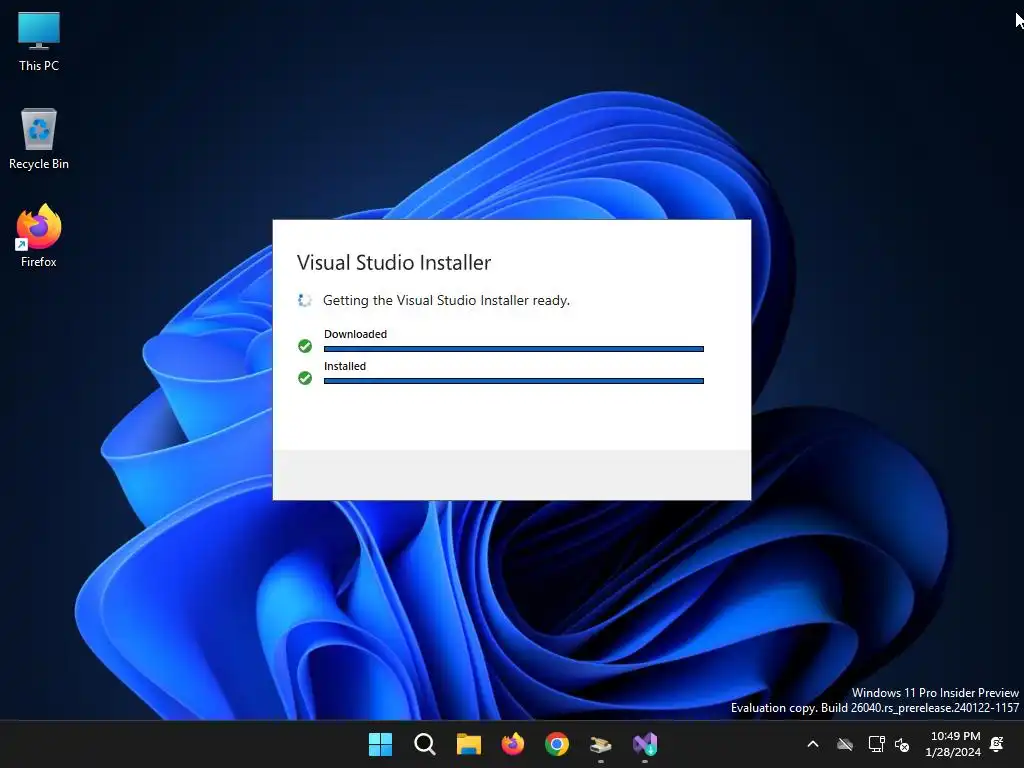Open File Explorer from the taskbar
Screen dimensions: 1024x768
point(468,744)
